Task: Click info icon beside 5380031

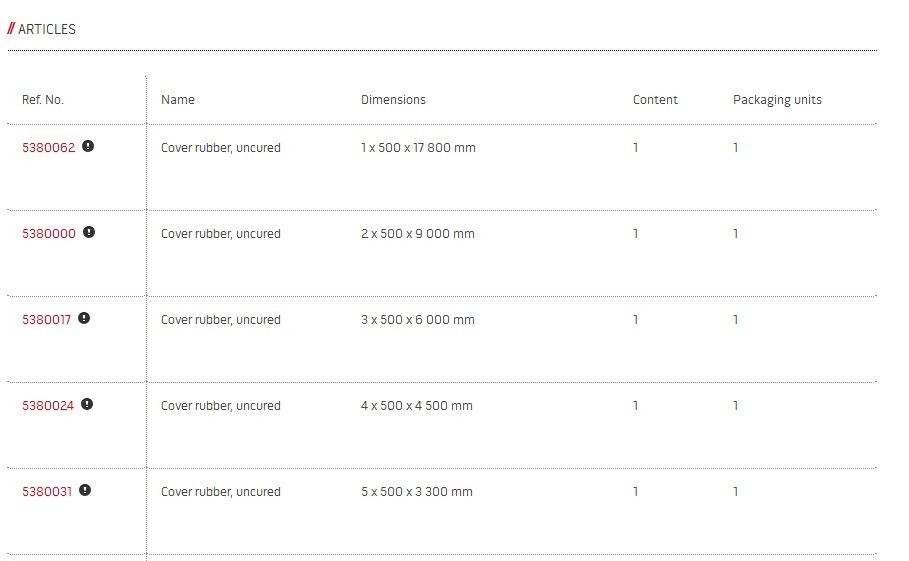Action: pos(85,490)
